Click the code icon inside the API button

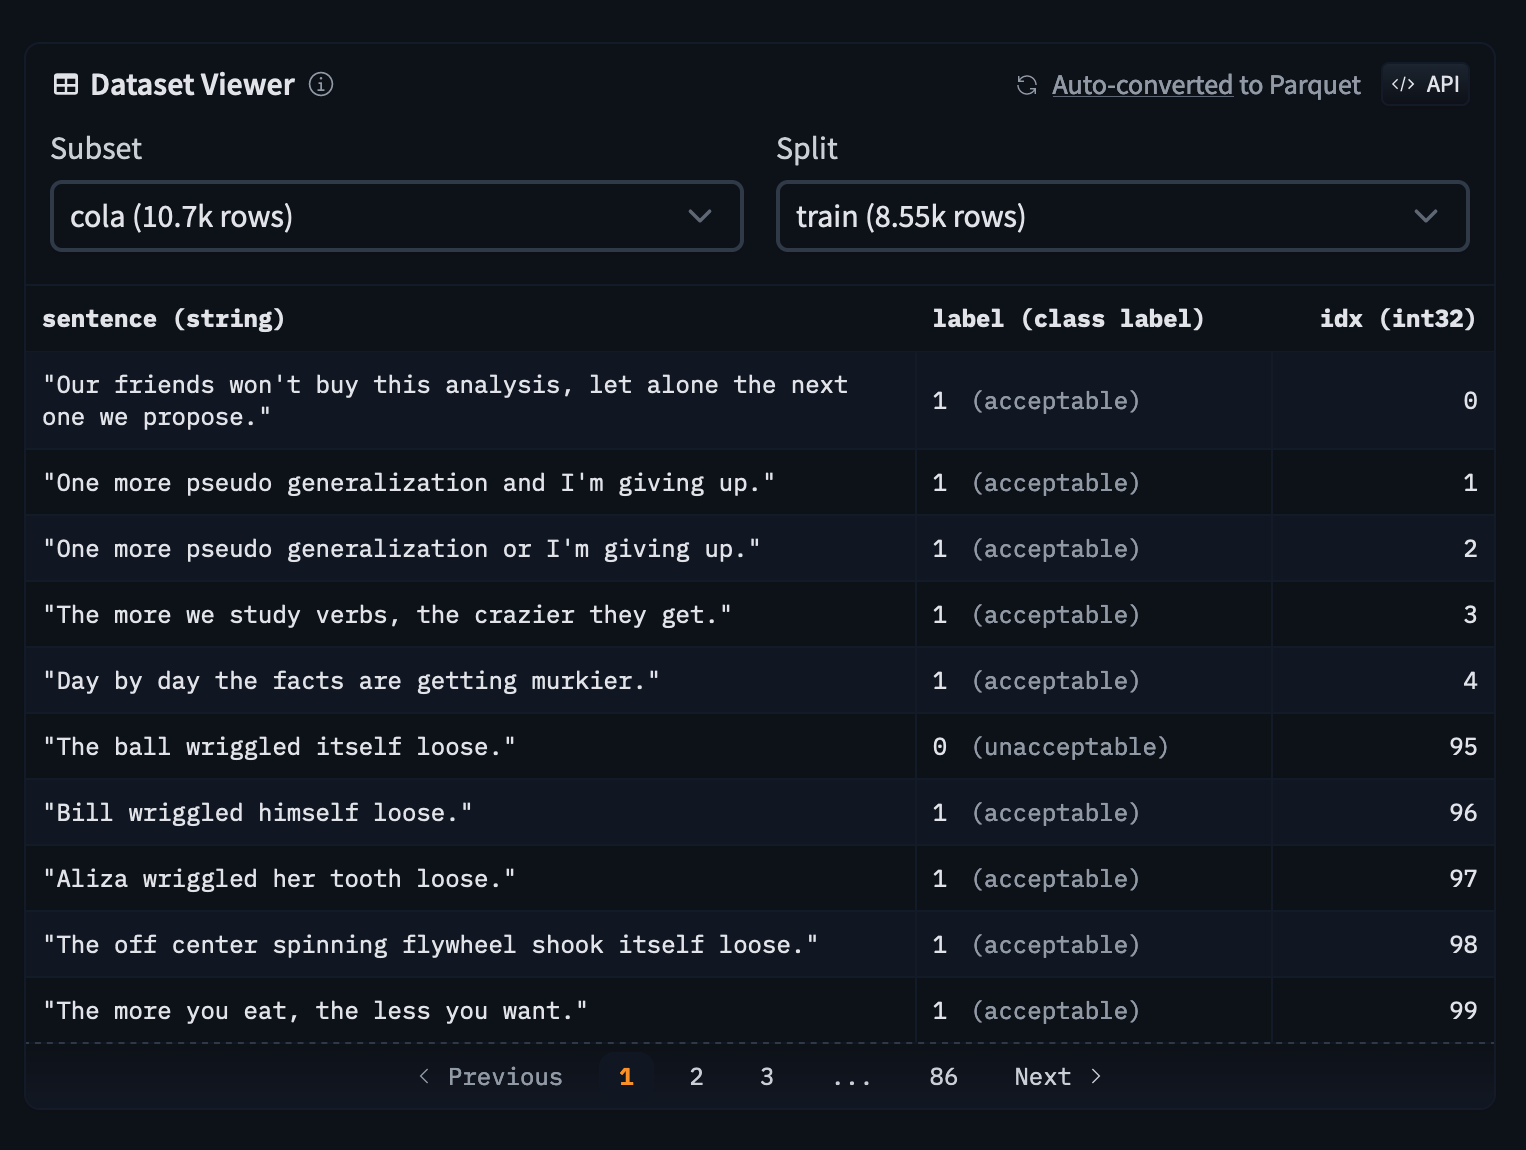(x=1404, y=84)
